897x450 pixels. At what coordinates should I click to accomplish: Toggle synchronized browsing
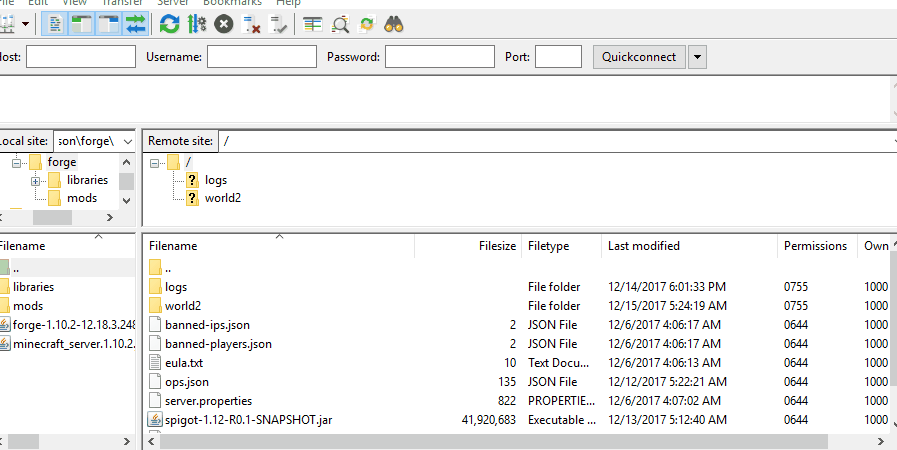[367, 24]
